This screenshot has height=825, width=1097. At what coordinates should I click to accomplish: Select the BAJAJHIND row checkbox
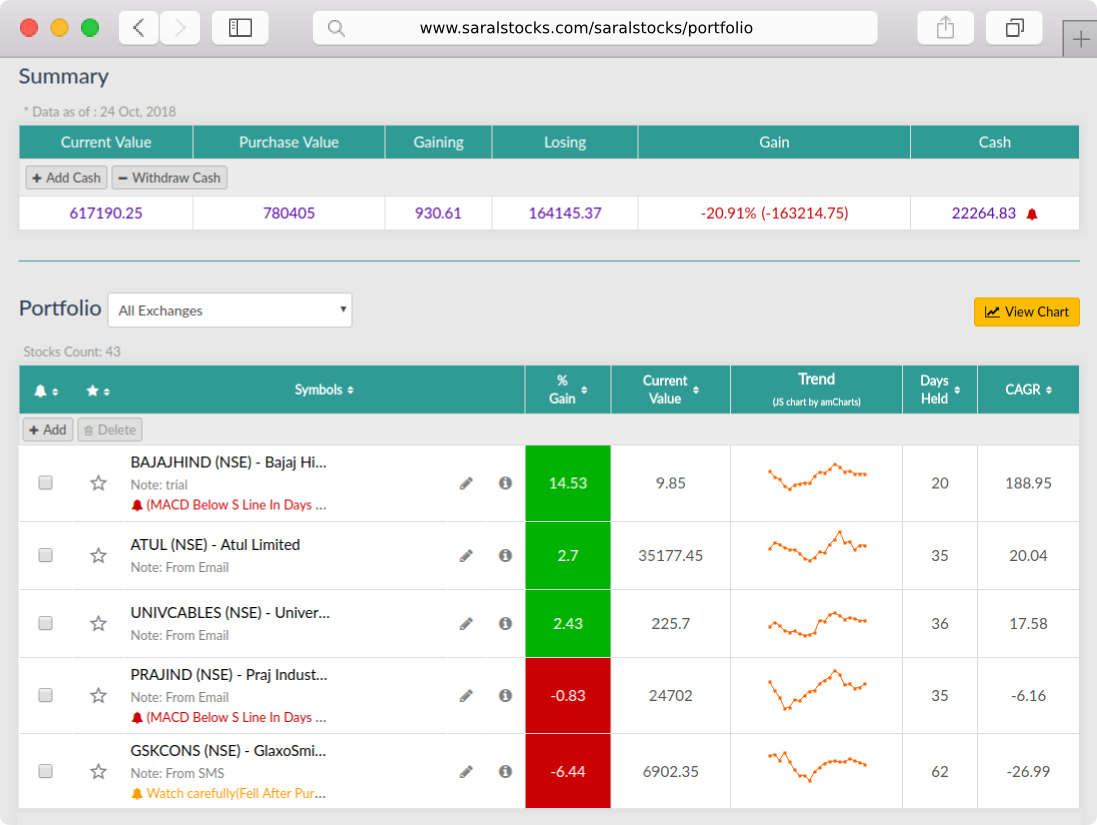[45, 483]
